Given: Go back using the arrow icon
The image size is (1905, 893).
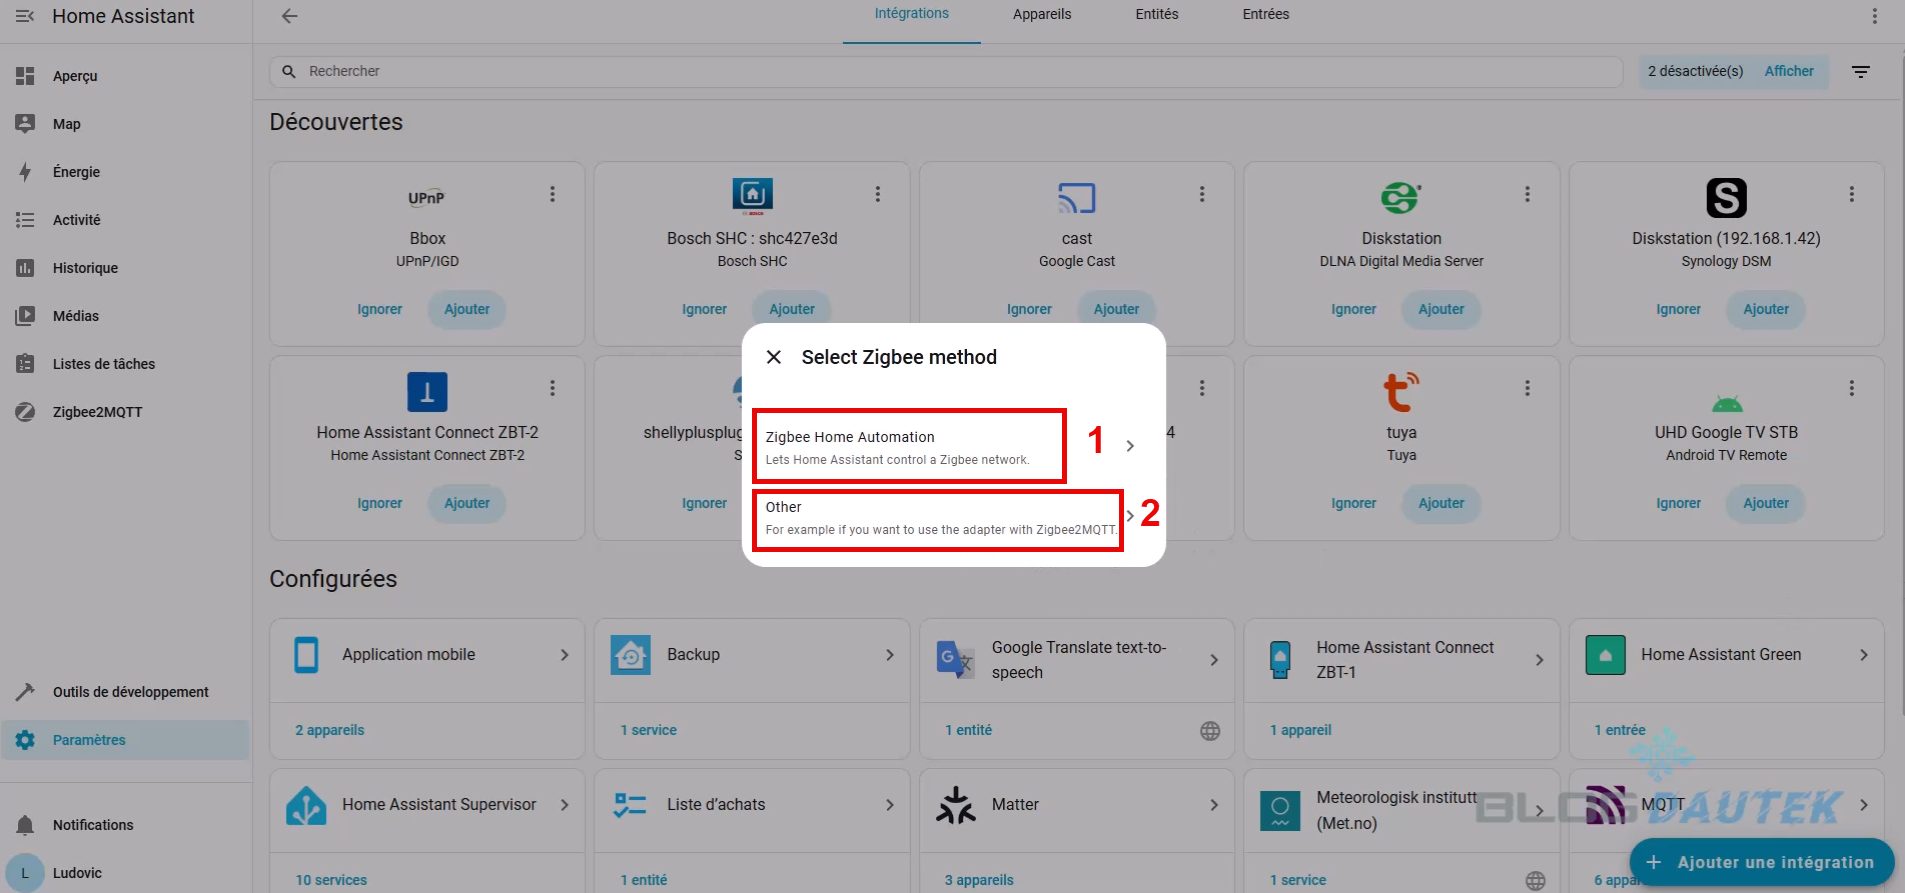Looking at the screenshot, I should click(x=289, y=16).
